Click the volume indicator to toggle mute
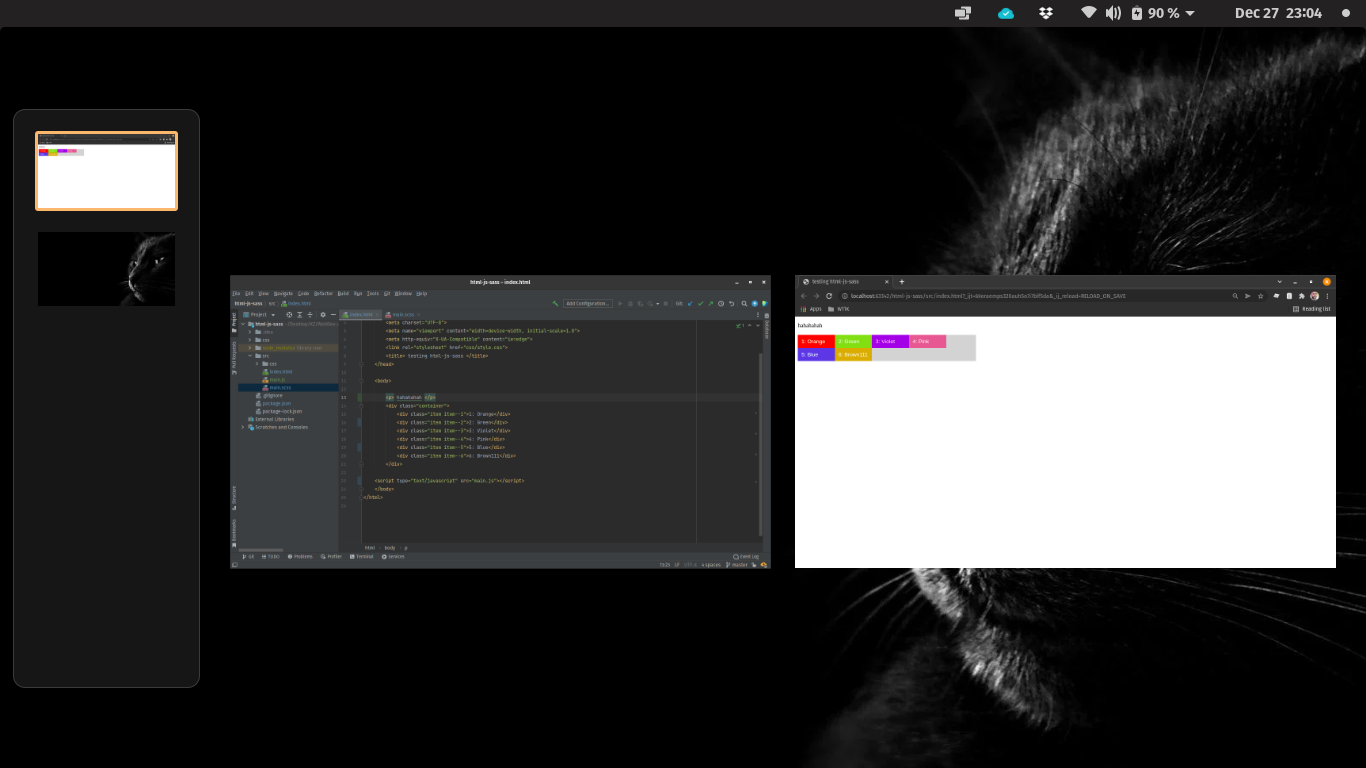Viewport: 1366px width, 768px height. 1112,13
